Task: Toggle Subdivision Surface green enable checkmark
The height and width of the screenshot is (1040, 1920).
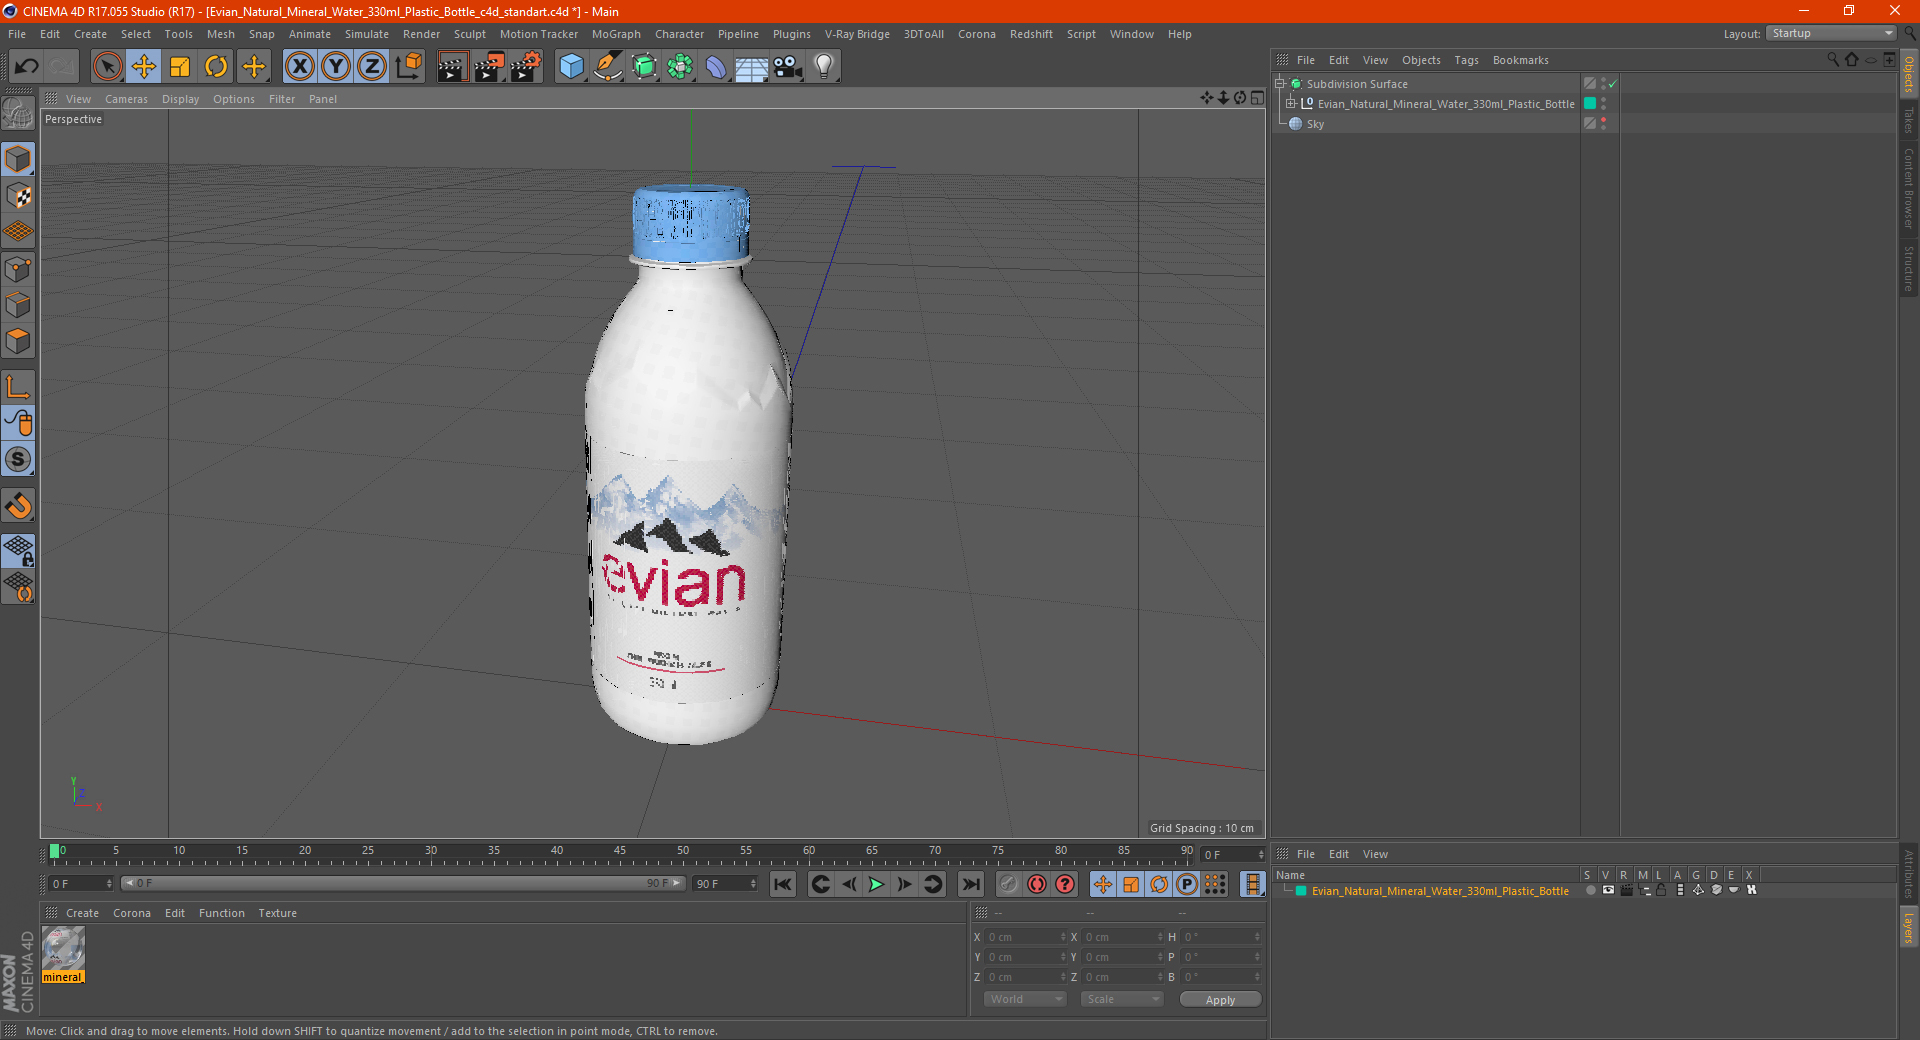Action: pos(1612,84)
